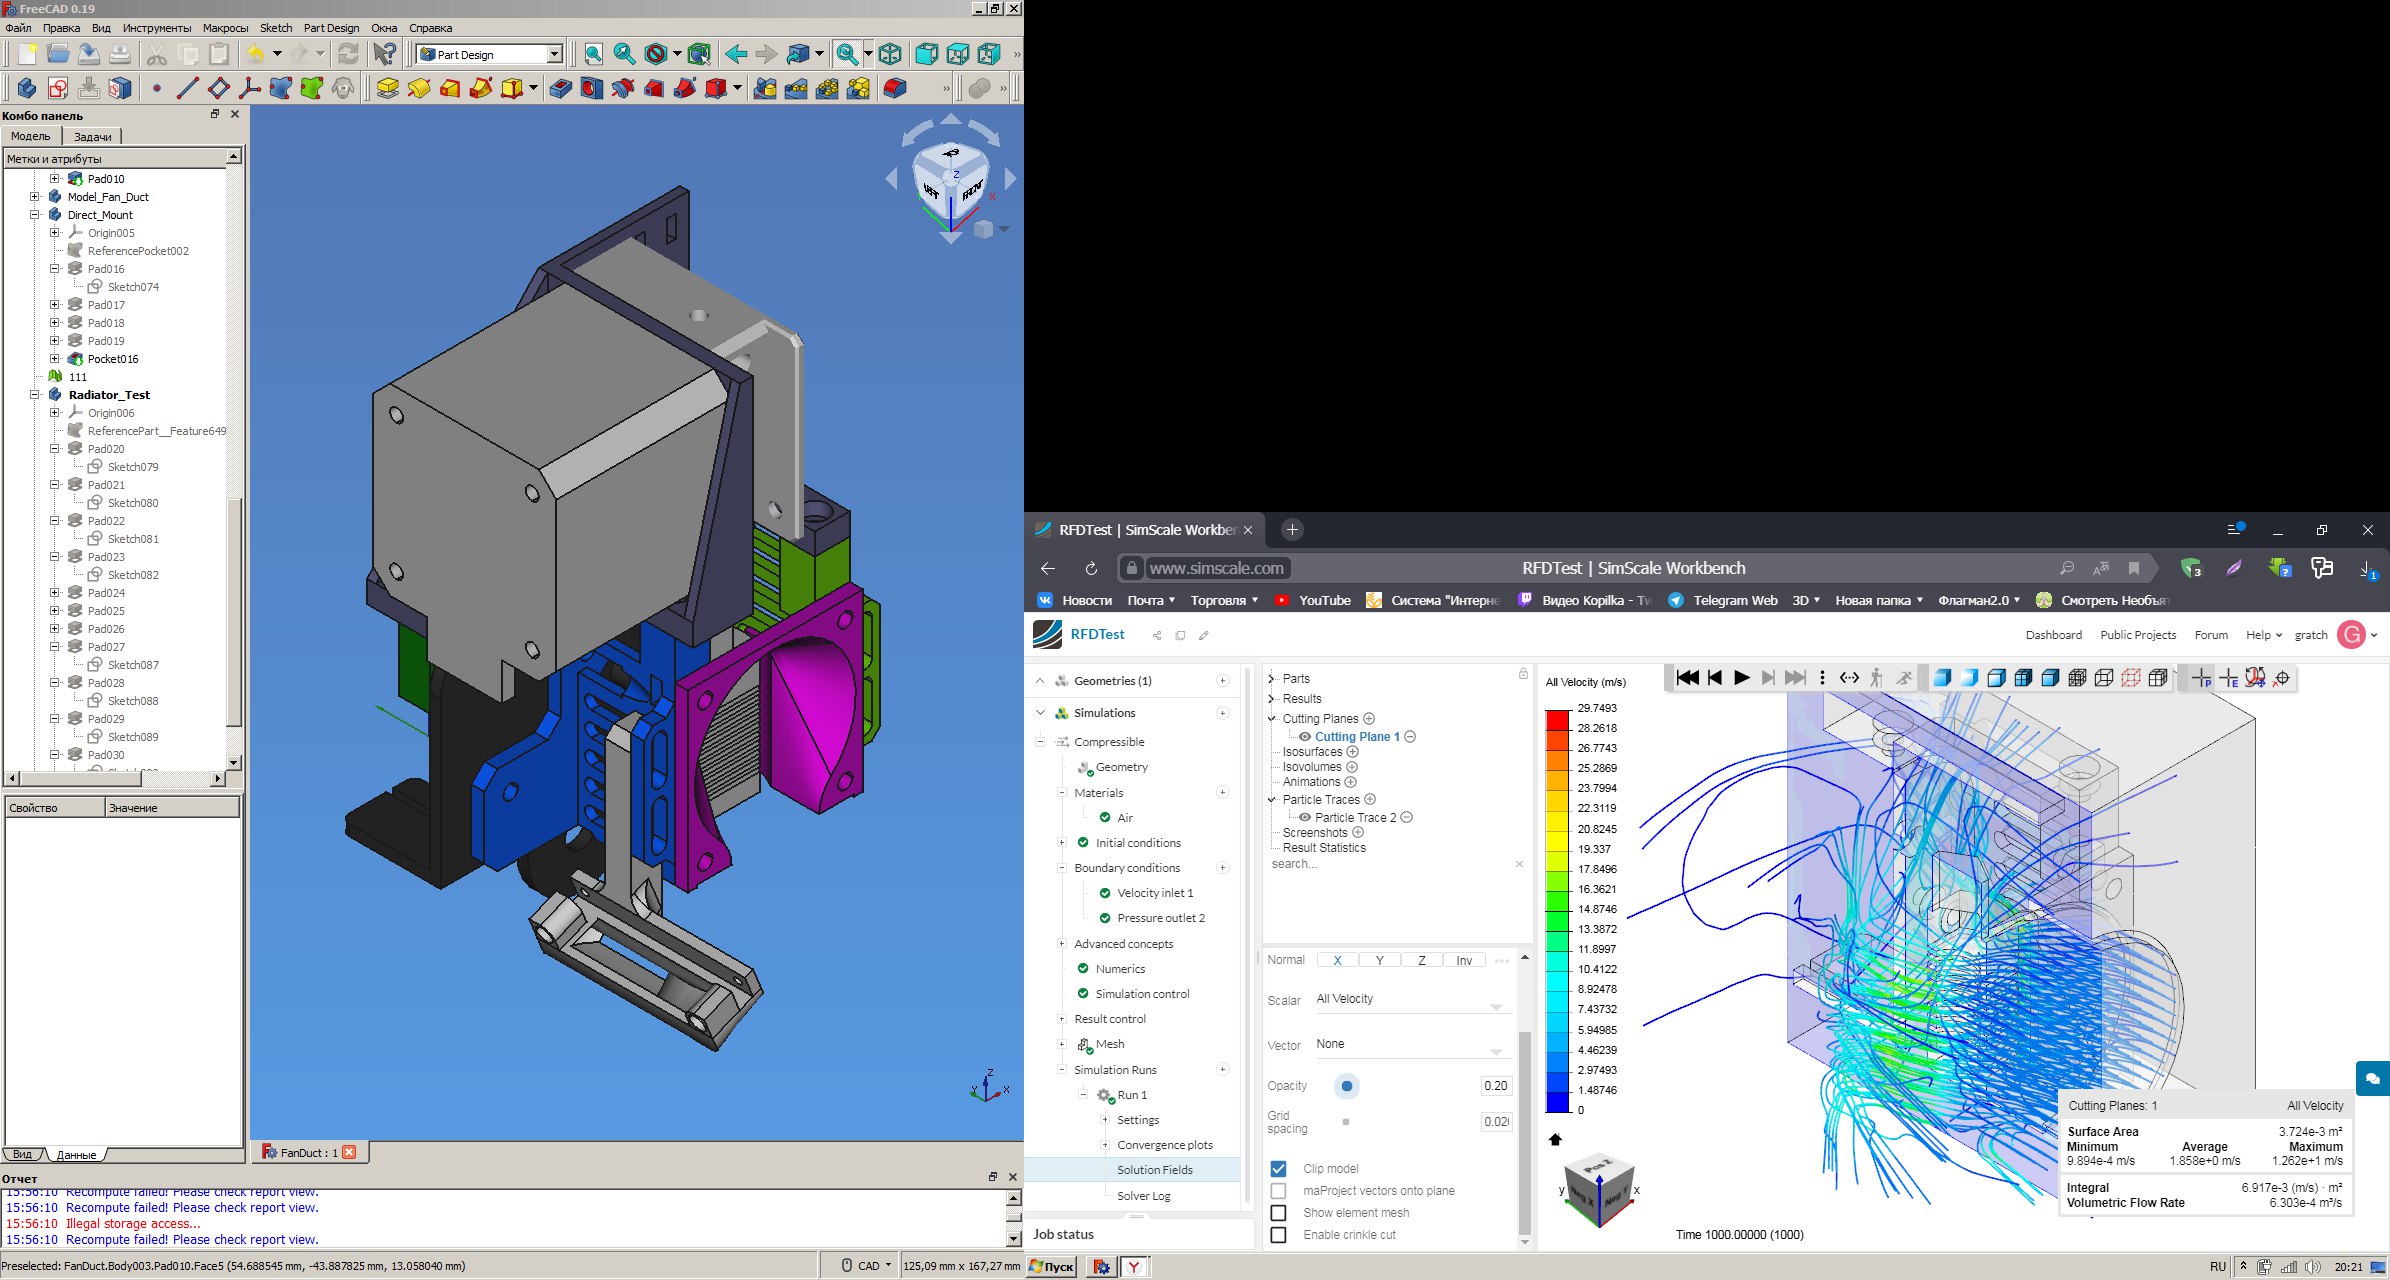
Task: Click the YouTube bookmark in browser
Action: [x=1311, y=600]
